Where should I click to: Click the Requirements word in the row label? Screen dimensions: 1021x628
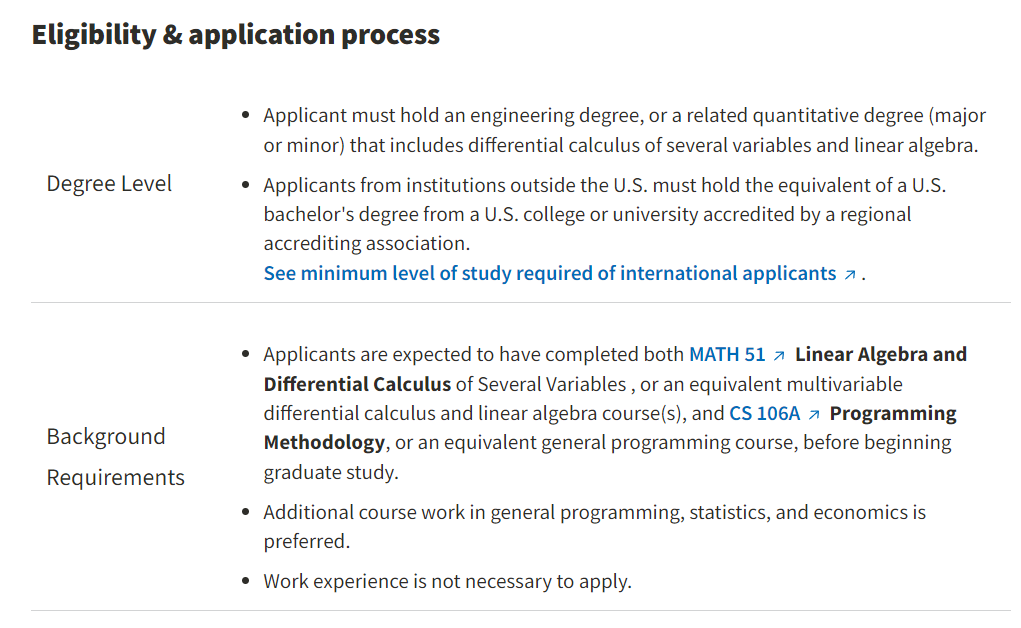(115, 478)
